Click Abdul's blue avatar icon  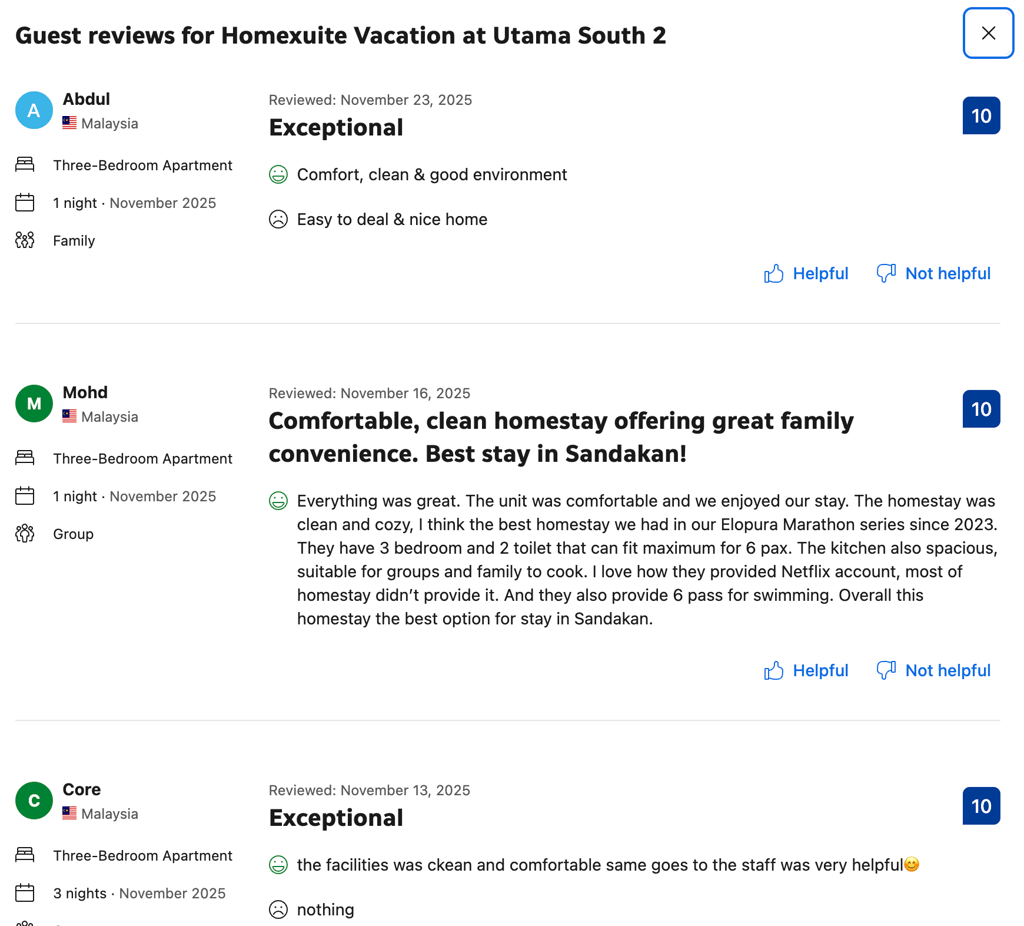[34, 110]
